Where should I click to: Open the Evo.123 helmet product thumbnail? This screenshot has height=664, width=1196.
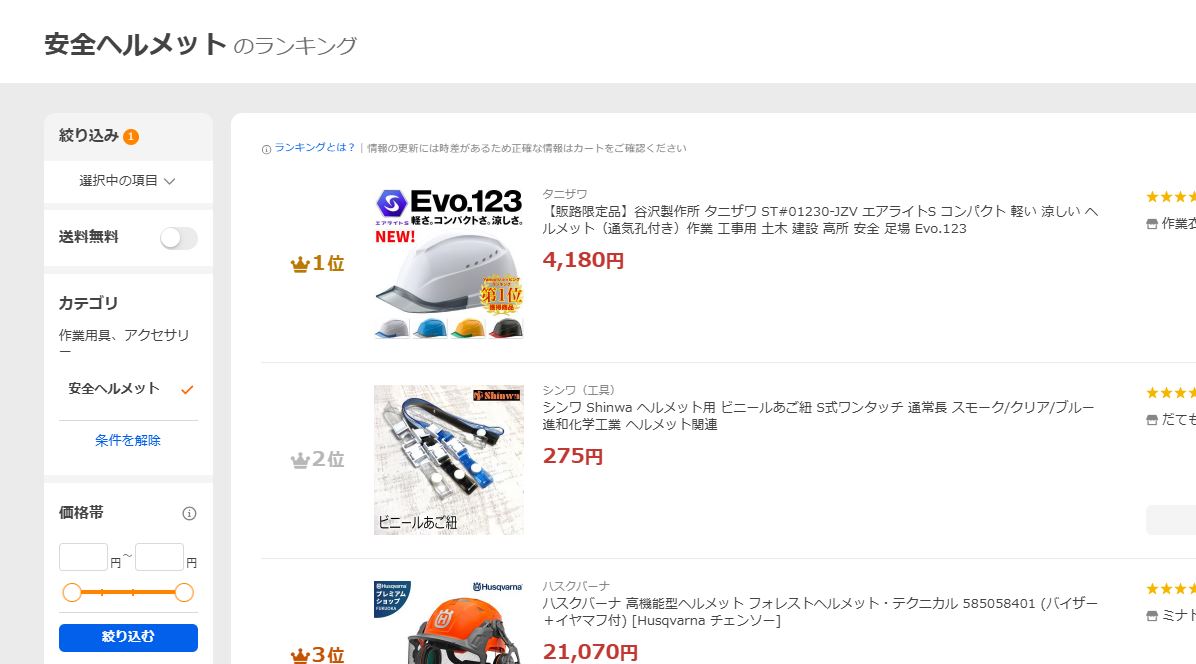click(x=448, y=264)
